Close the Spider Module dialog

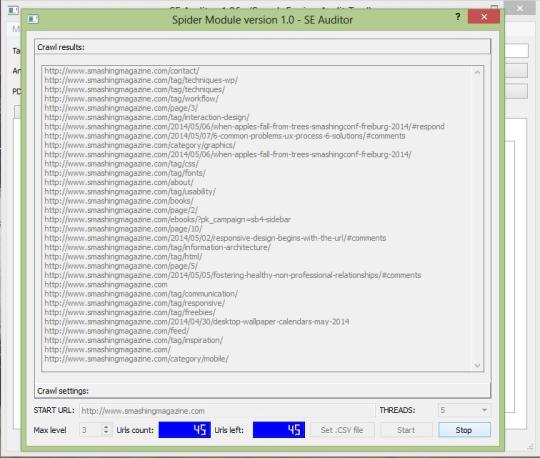point(484,17)
